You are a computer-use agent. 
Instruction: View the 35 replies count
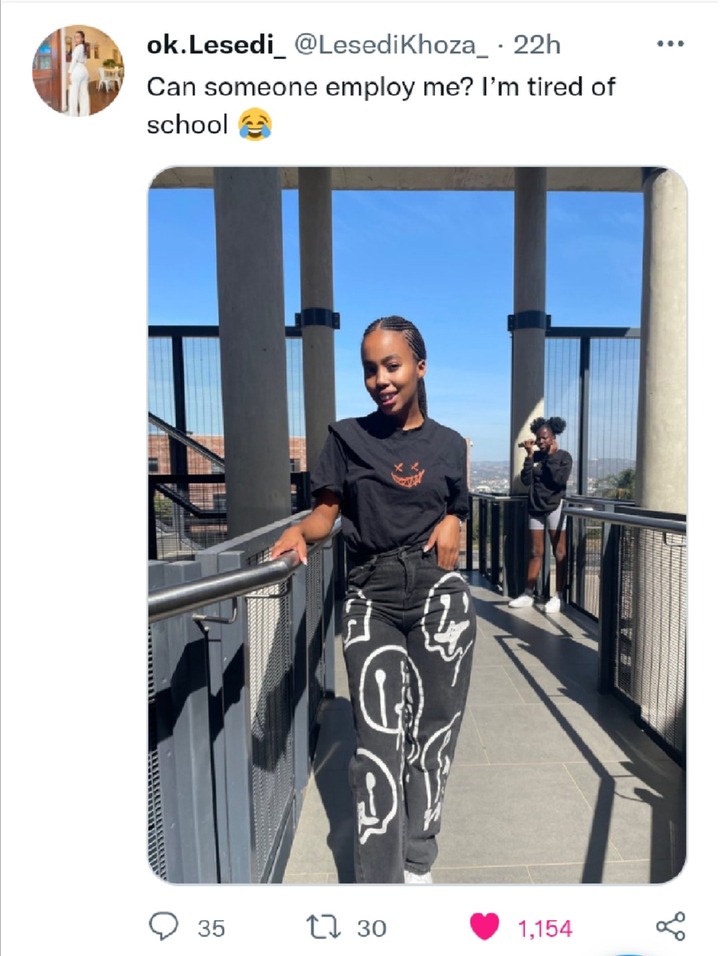point(211,929)
